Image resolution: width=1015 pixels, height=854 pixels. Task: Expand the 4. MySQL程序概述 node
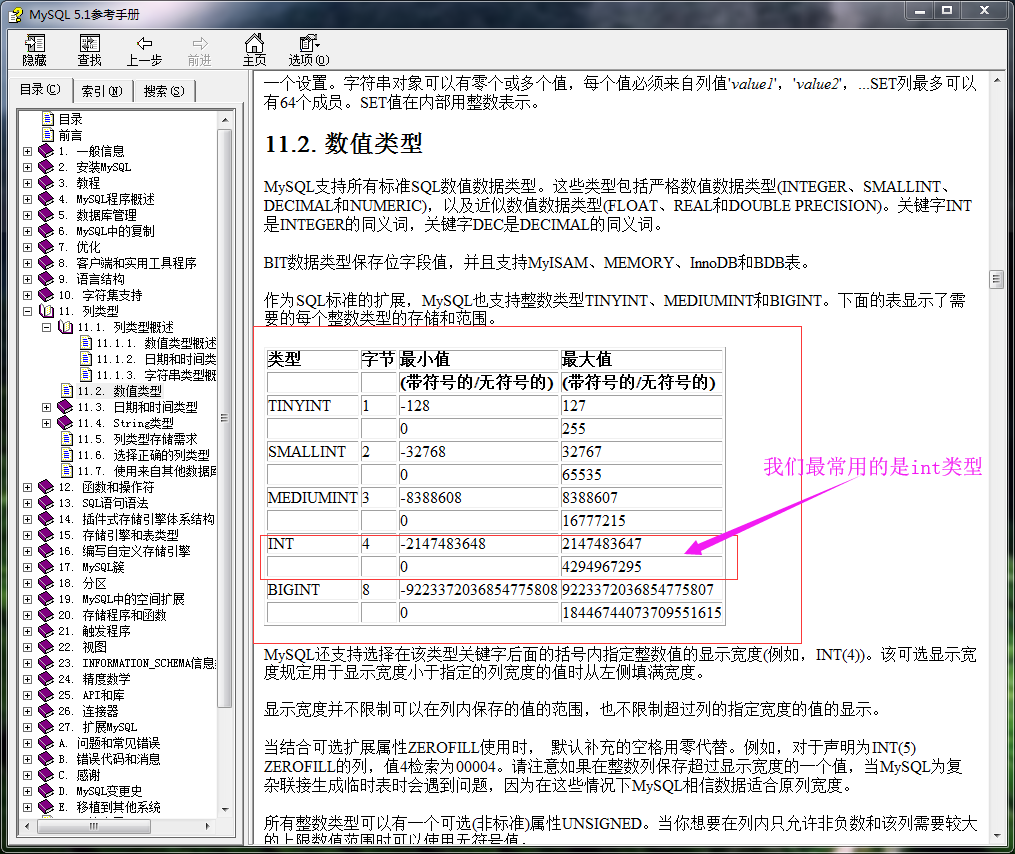27,199
